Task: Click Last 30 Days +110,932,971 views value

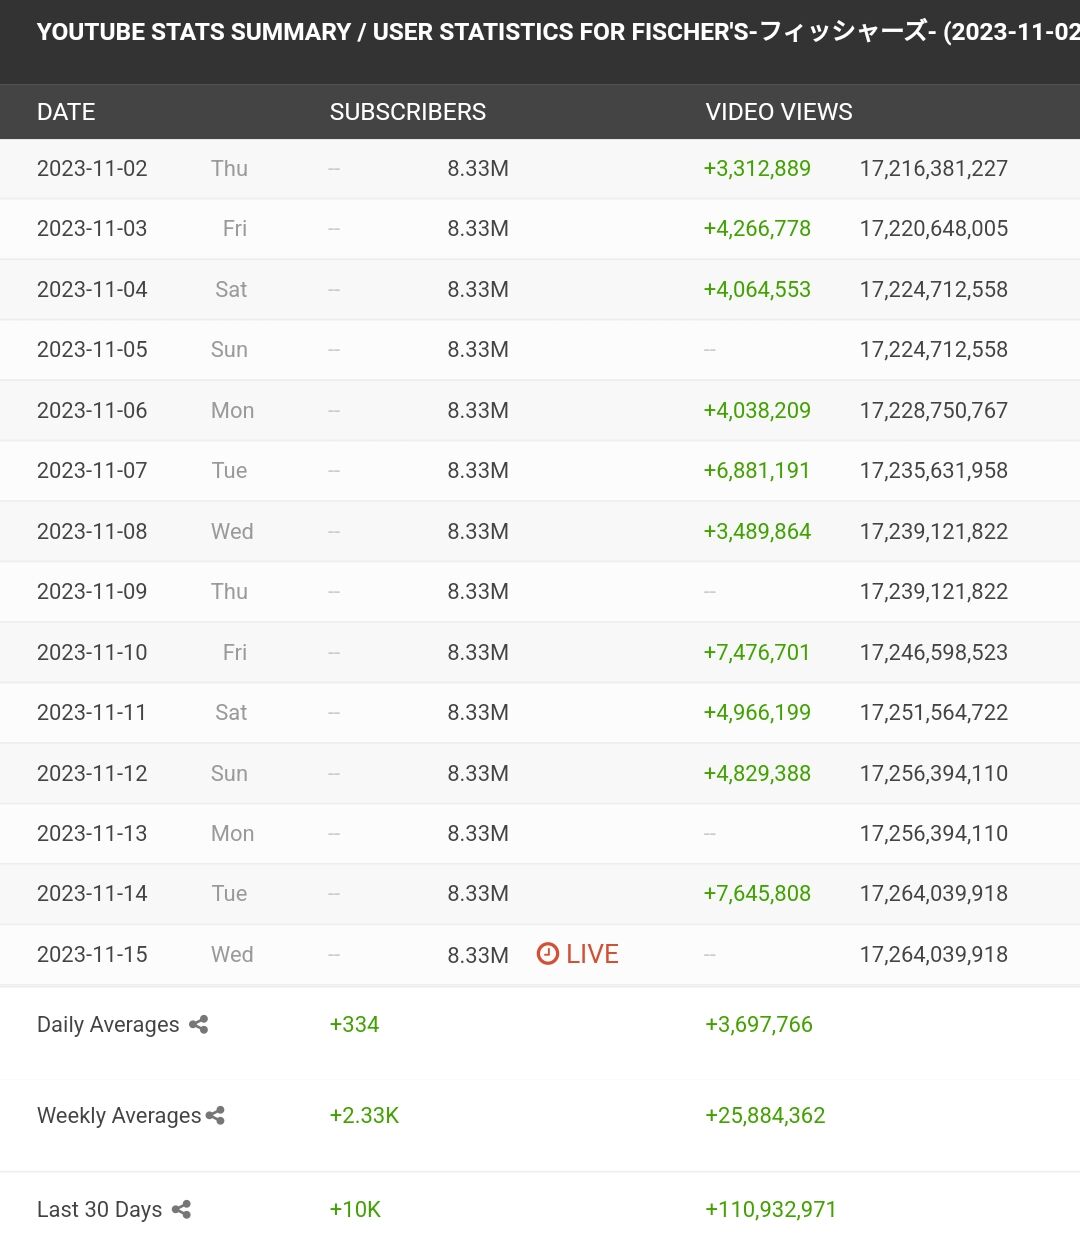Action: tap(770, 1209)
